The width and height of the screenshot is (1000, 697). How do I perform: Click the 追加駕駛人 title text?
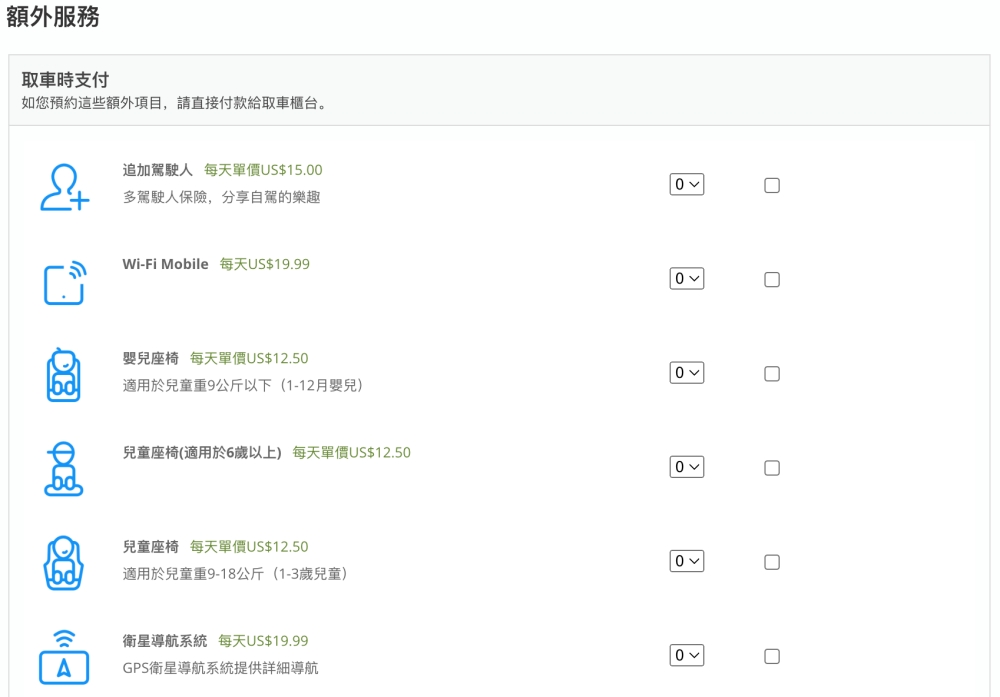(x=158, y=170)
